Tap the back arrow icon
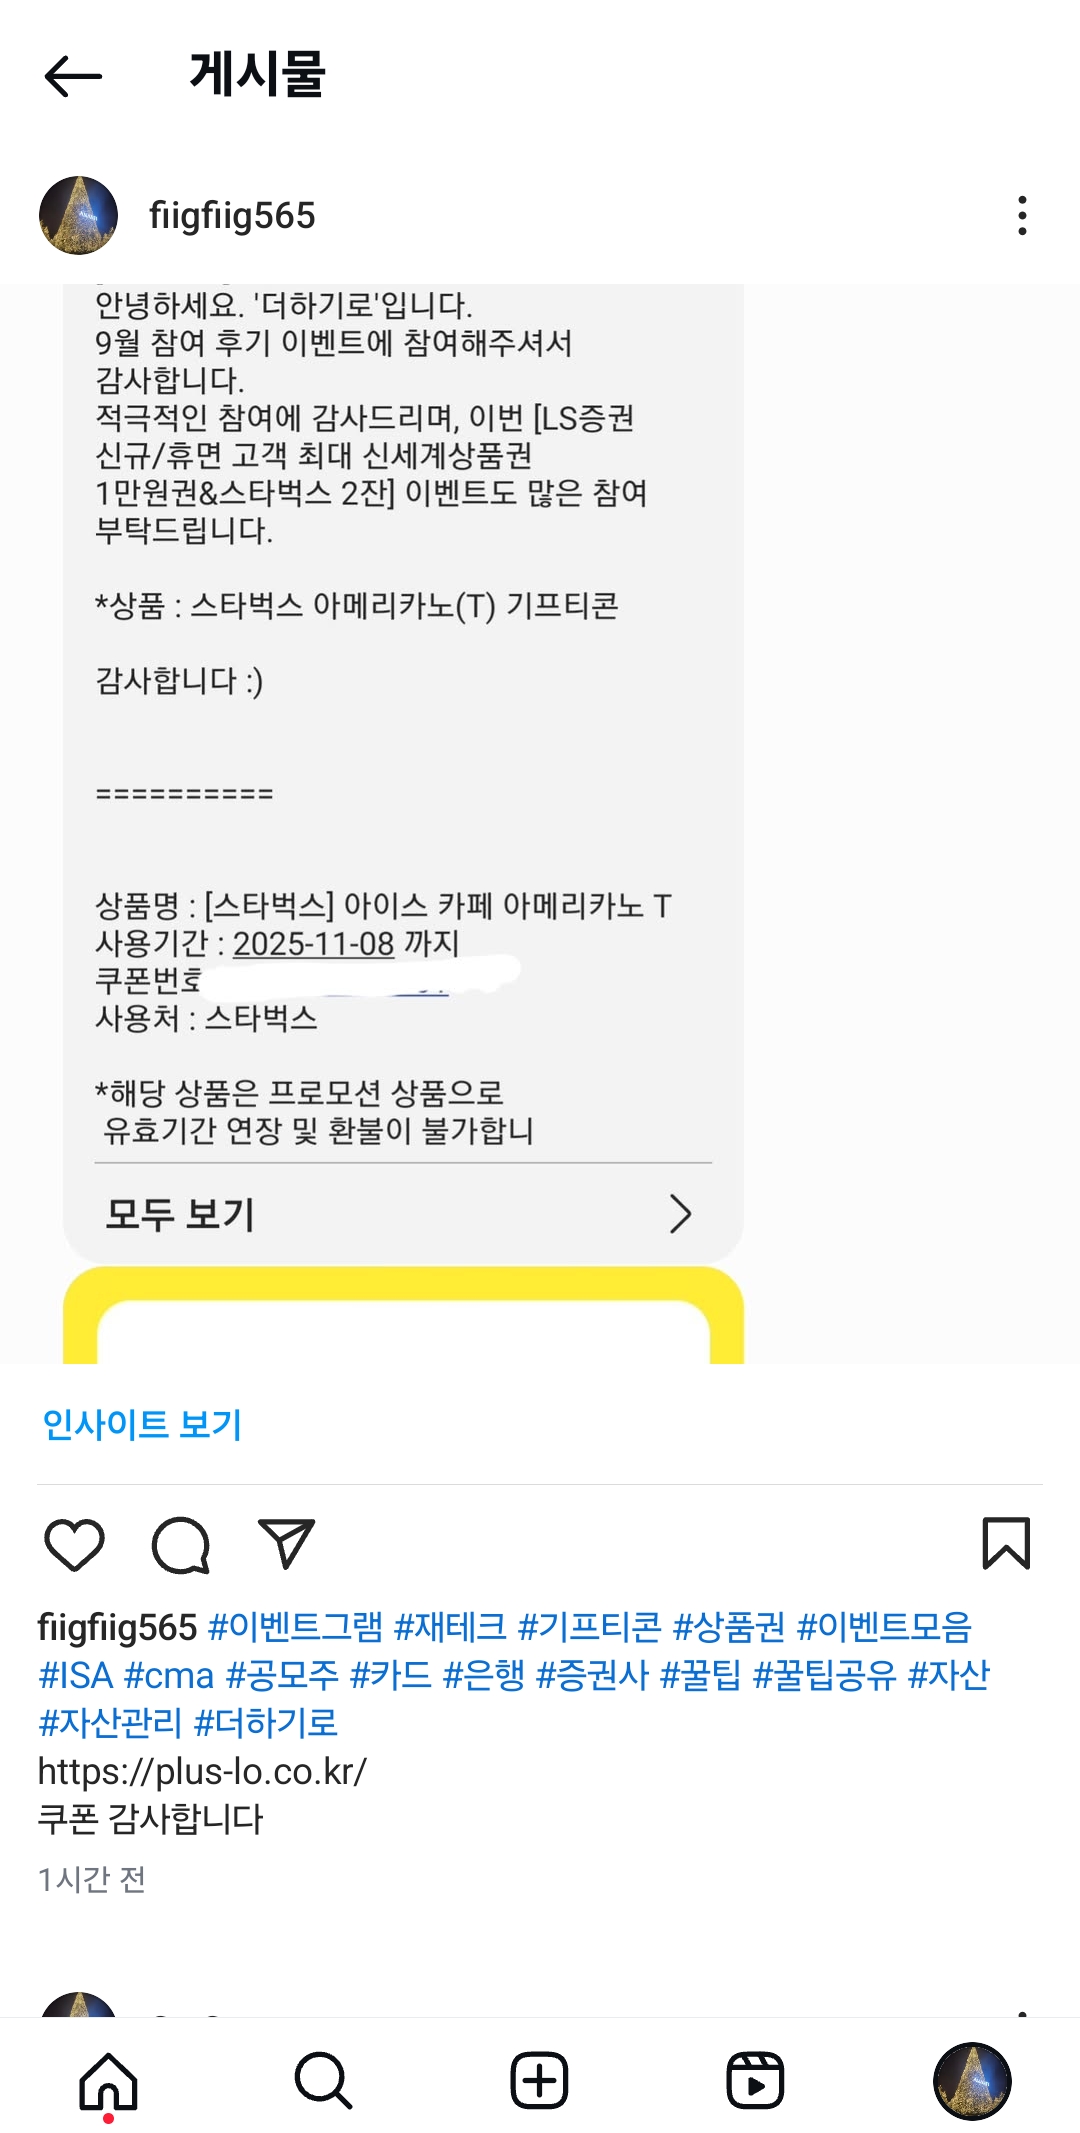 [x=73, y=76]
